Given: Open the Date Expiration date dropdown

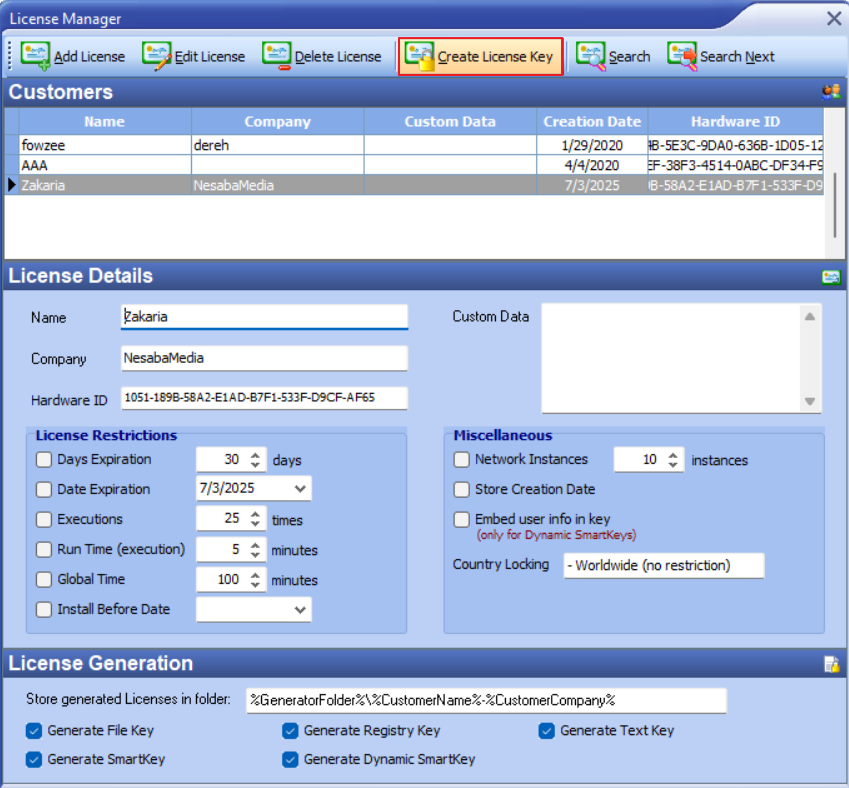Looking at the screenshot, I should pos(300,489).
